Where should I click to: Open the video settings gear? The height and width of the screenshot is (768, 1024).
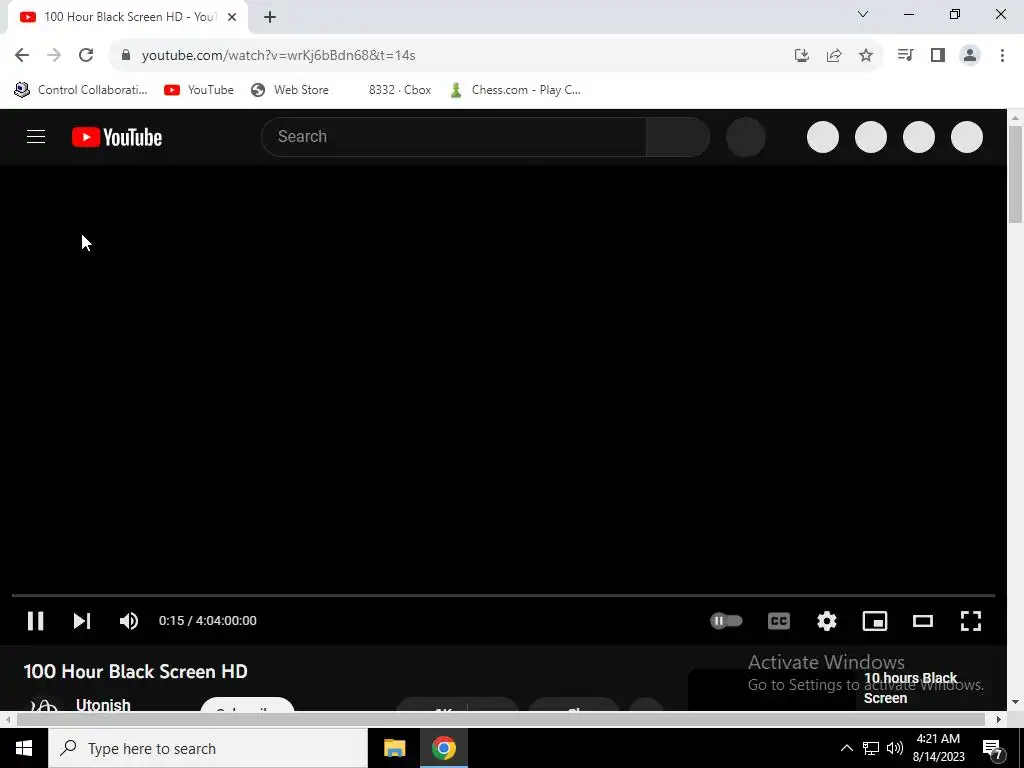827,620
